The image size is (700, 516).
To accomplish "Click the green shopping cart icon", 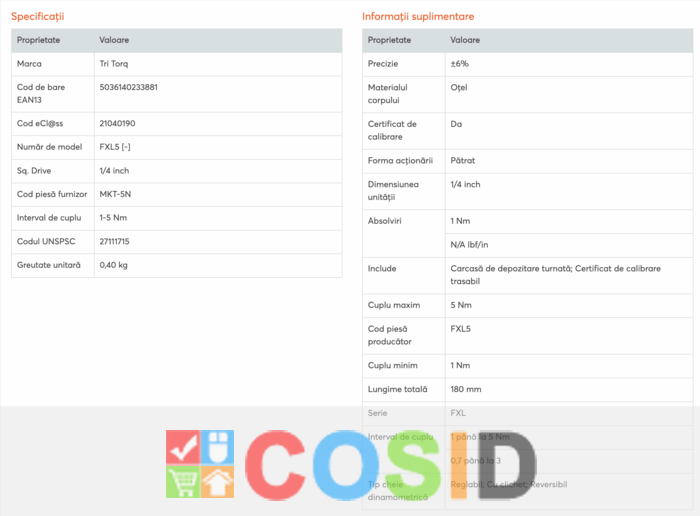I will click(183, 482).
